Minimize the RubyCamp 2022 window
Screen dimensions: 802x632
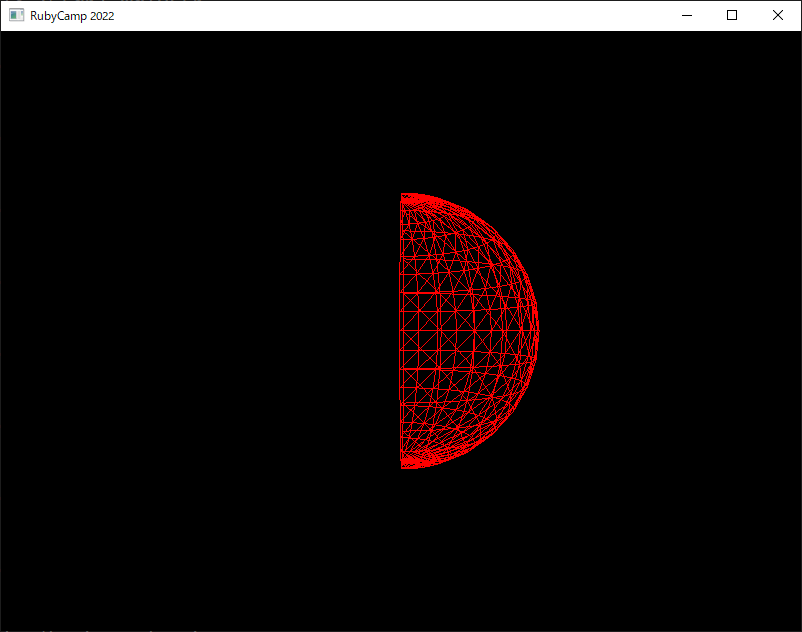click(687, 15)
